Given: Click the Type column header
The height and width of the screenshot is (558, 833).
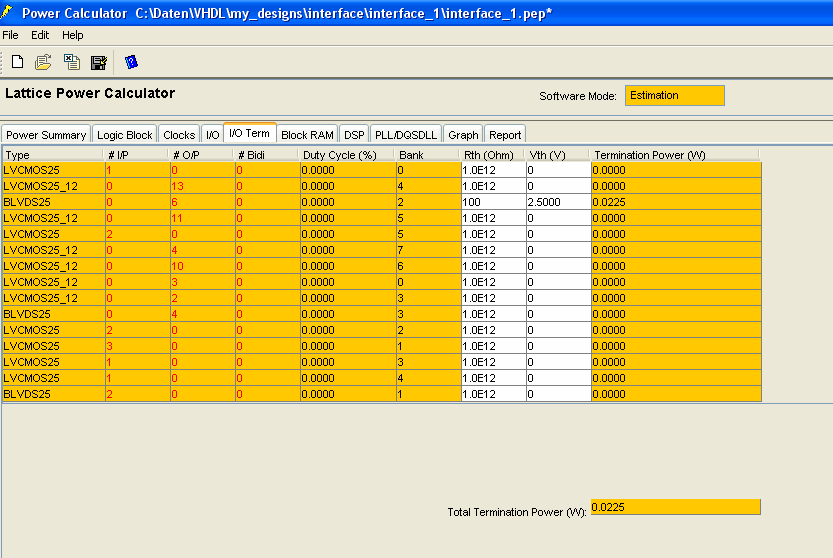Looking at the screenshot, I should [x=52, y=155].
